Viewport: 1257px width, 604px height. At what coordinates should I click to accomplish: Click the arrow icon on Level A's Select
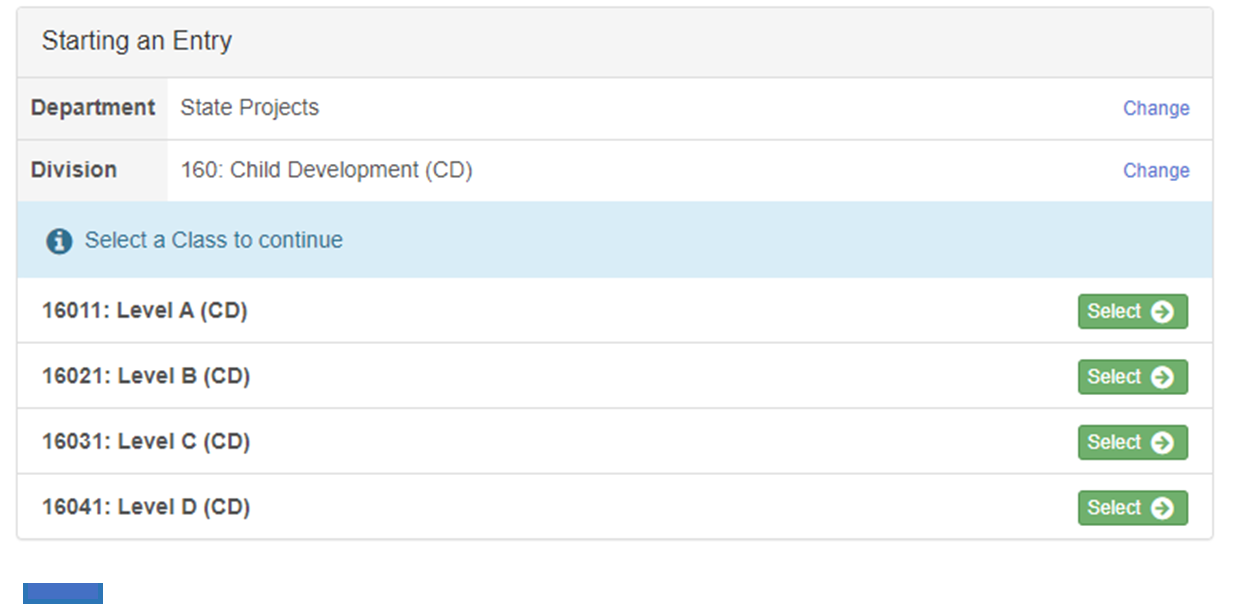[x=1162, y=311]
